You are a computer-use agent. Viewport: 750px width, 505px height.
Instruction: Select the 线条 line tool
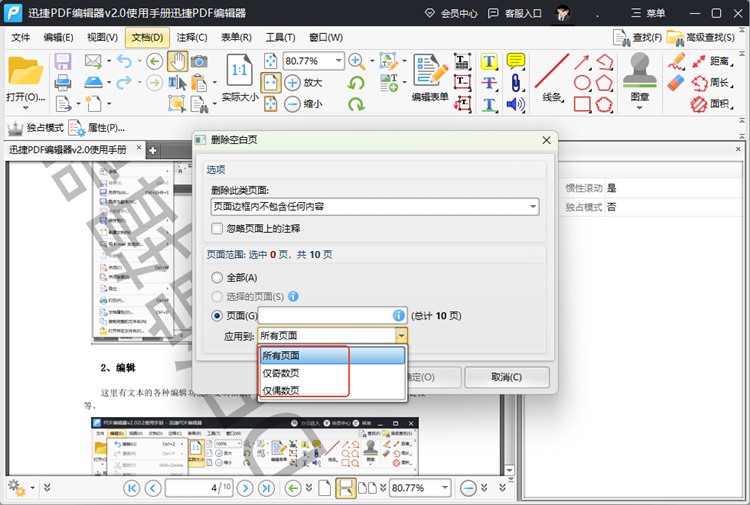click(x=552, y=77)
